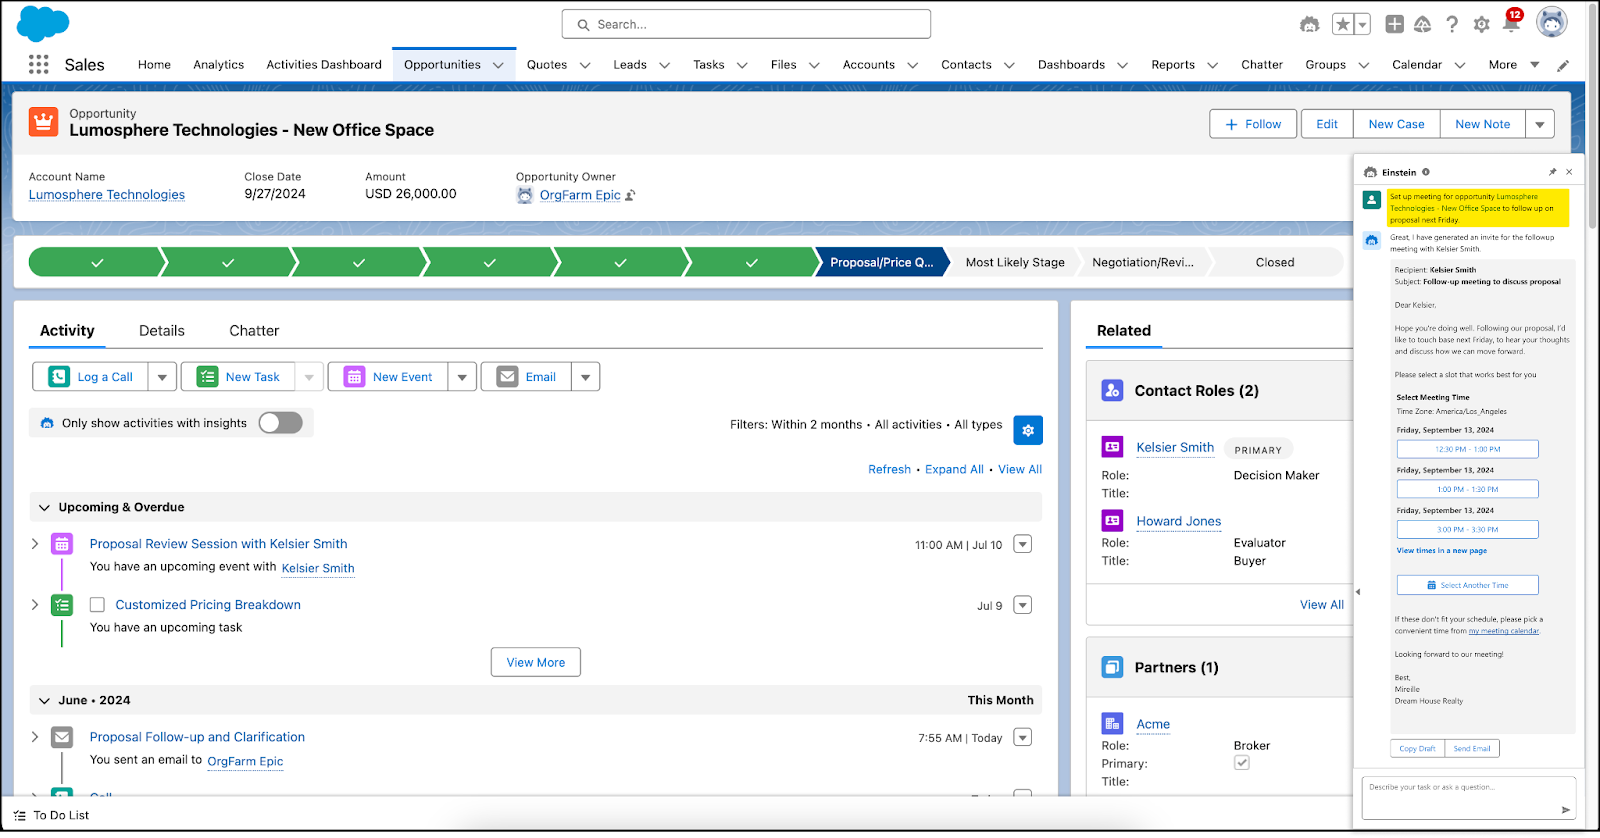Click the View More button
1600x838 pixels.
536,662
